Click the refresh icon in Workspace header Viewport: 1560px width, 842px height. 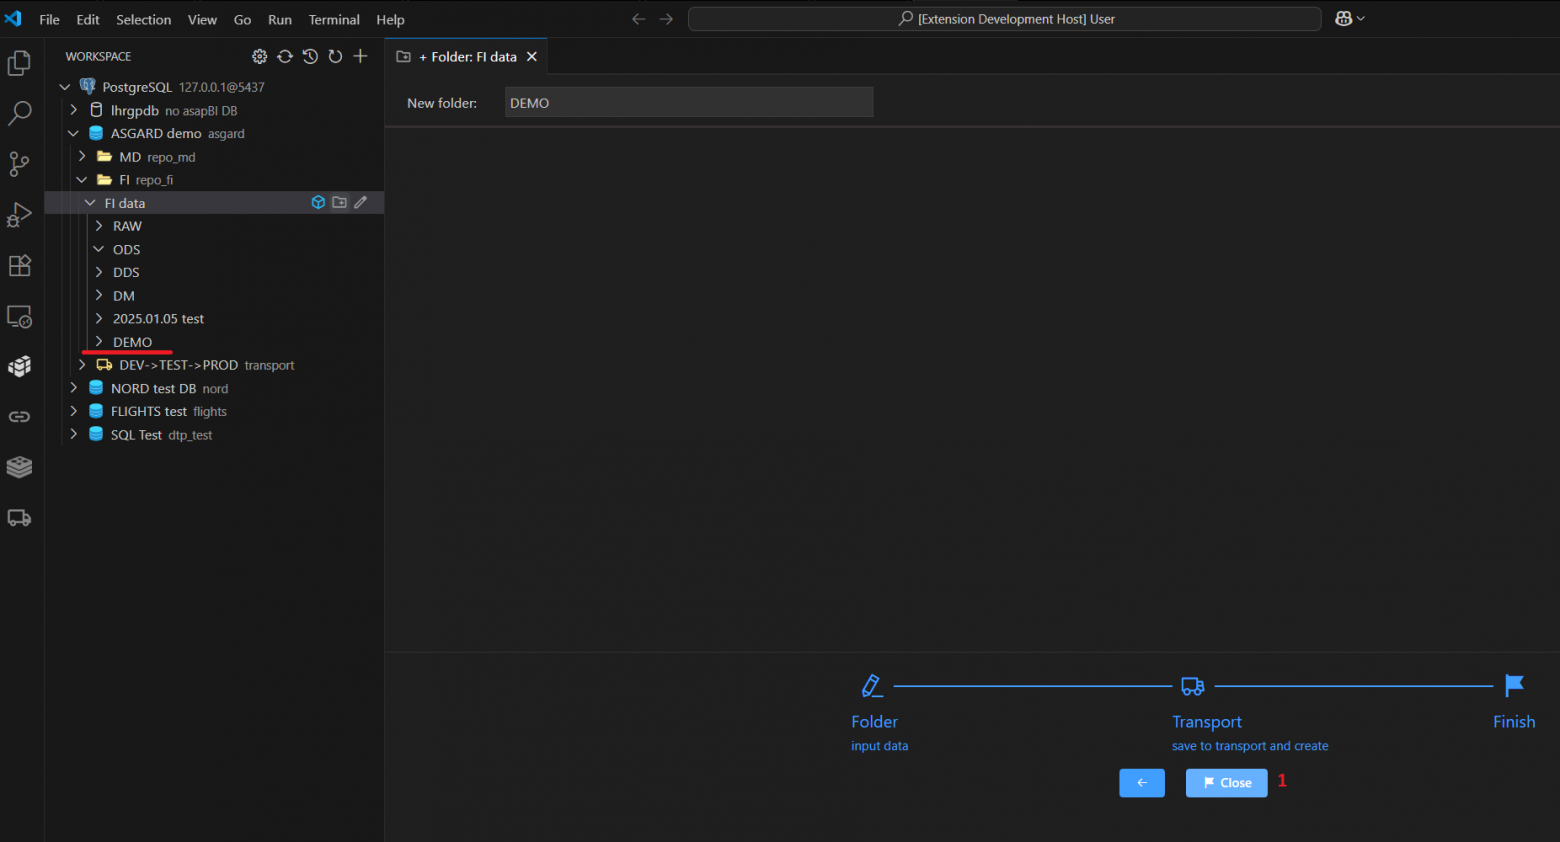point(335,57)
